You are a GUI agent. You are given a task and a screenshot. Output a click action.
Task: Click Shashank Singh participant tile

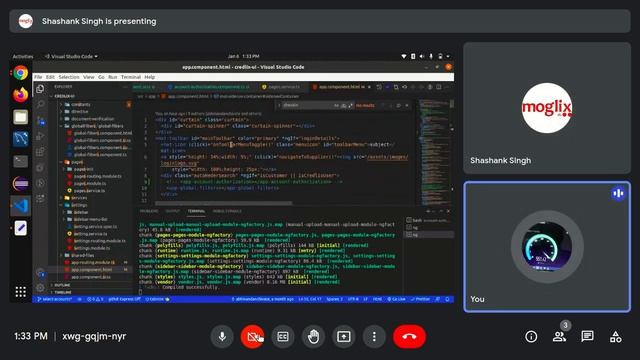[547, 108]
